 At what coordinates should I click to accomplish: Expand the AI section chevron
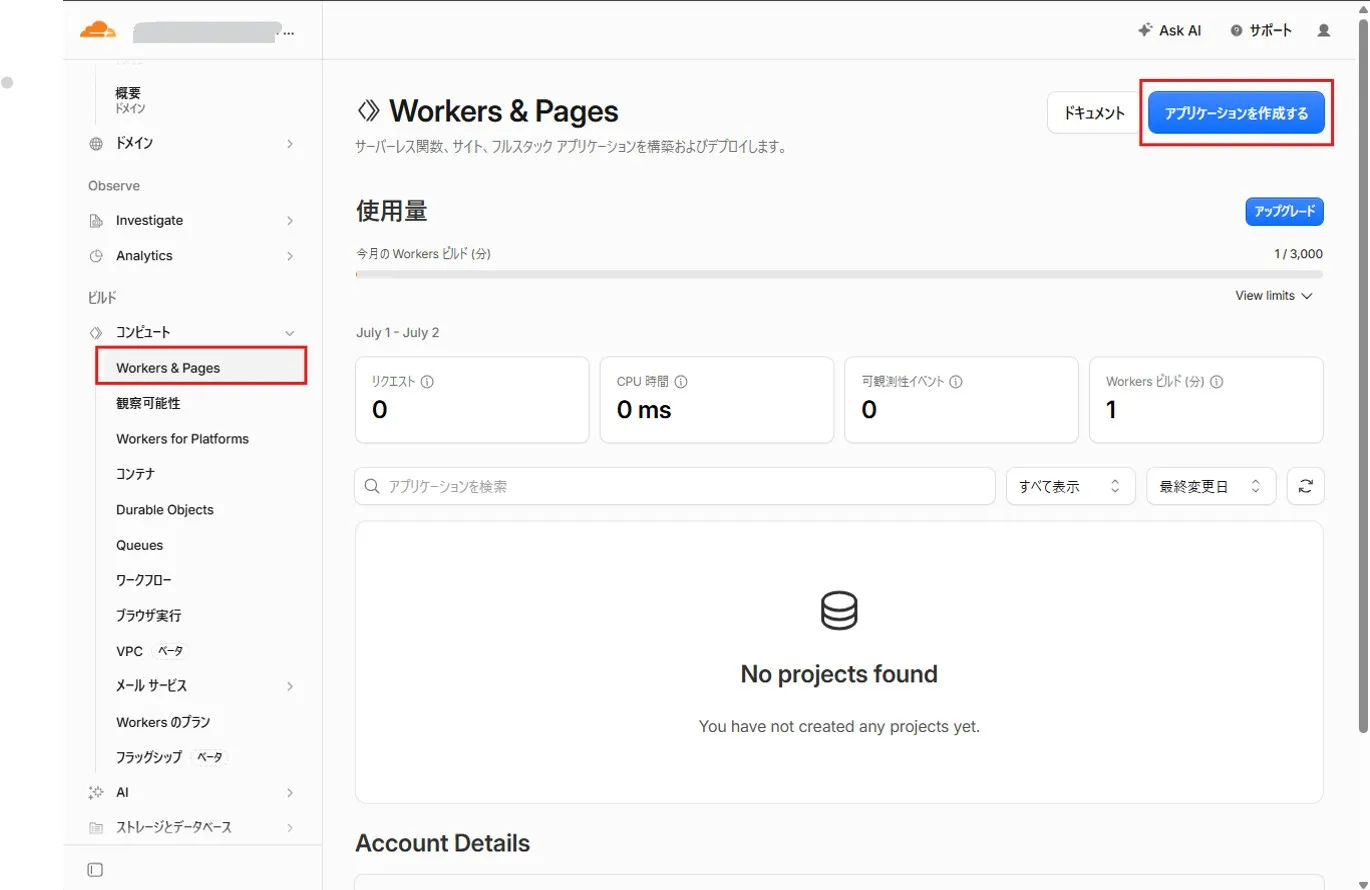tap(290, 792)
